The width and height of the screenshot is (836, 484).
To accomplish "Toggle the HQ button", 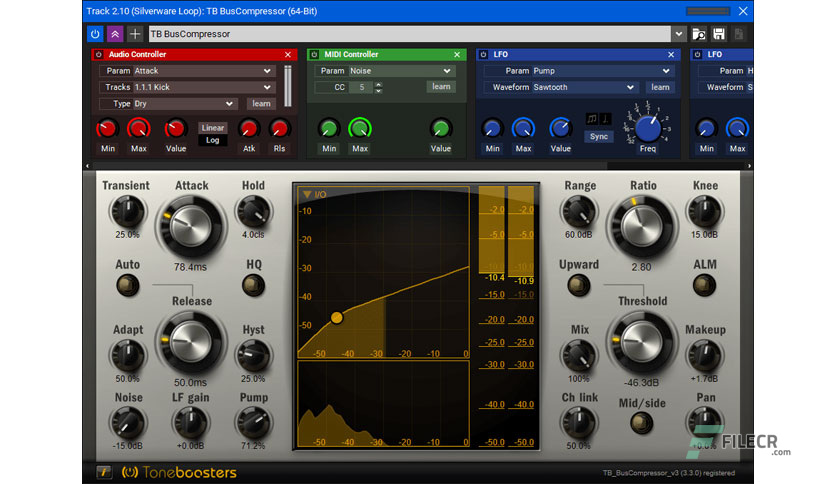I will [253, 286].
